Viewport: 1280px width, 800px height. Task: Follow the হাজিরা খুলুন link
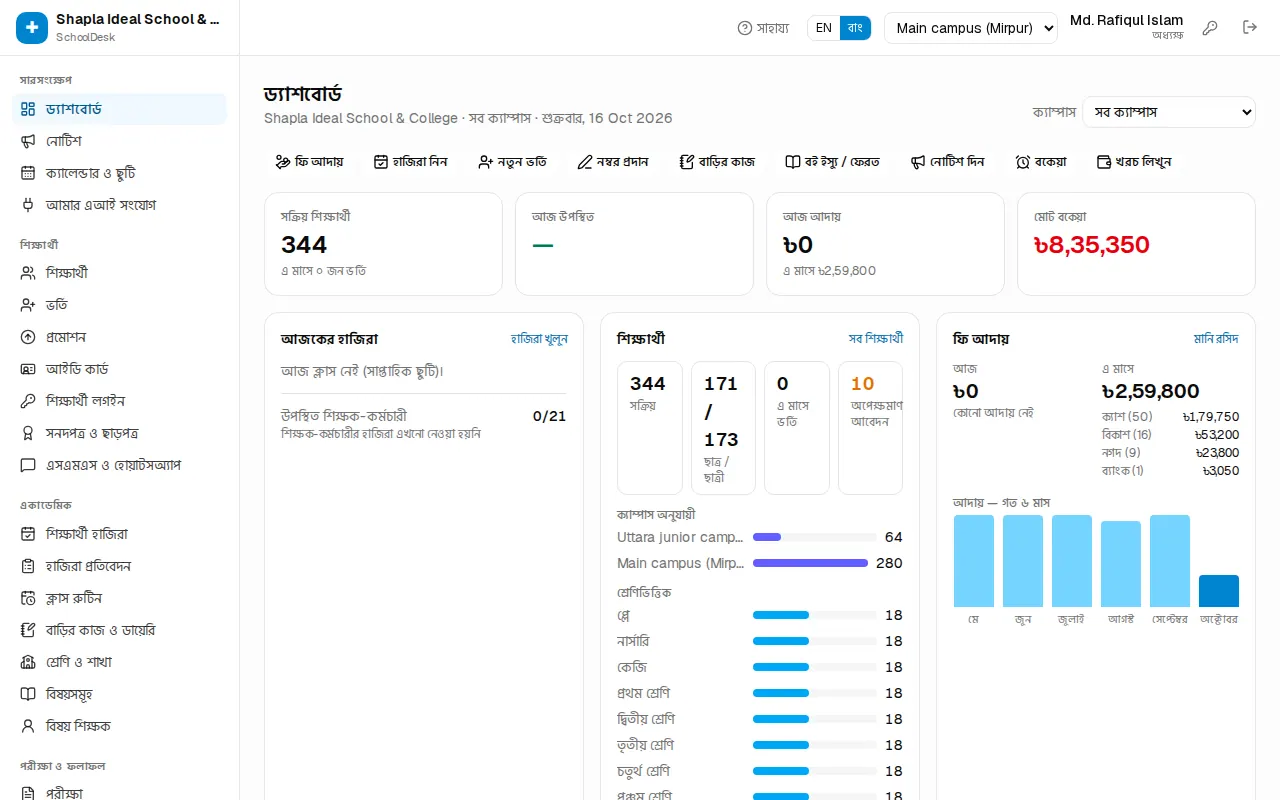(539, 339)
